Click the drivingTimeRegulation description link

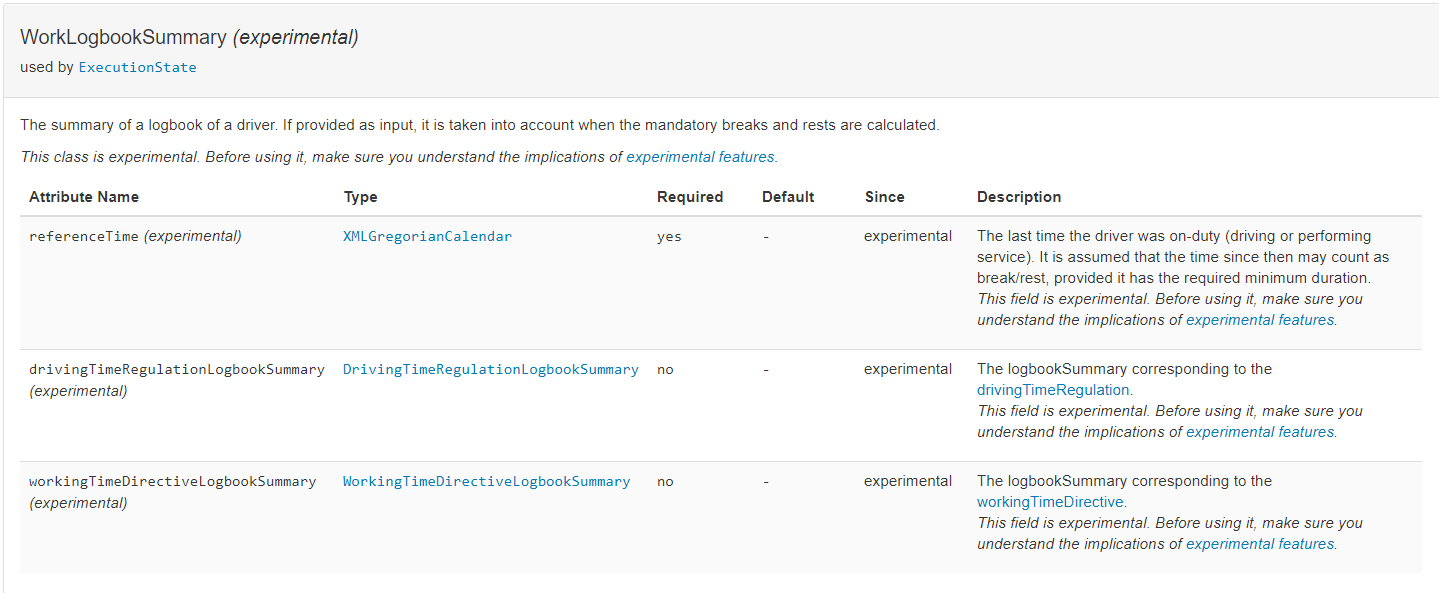point(1053,390)
